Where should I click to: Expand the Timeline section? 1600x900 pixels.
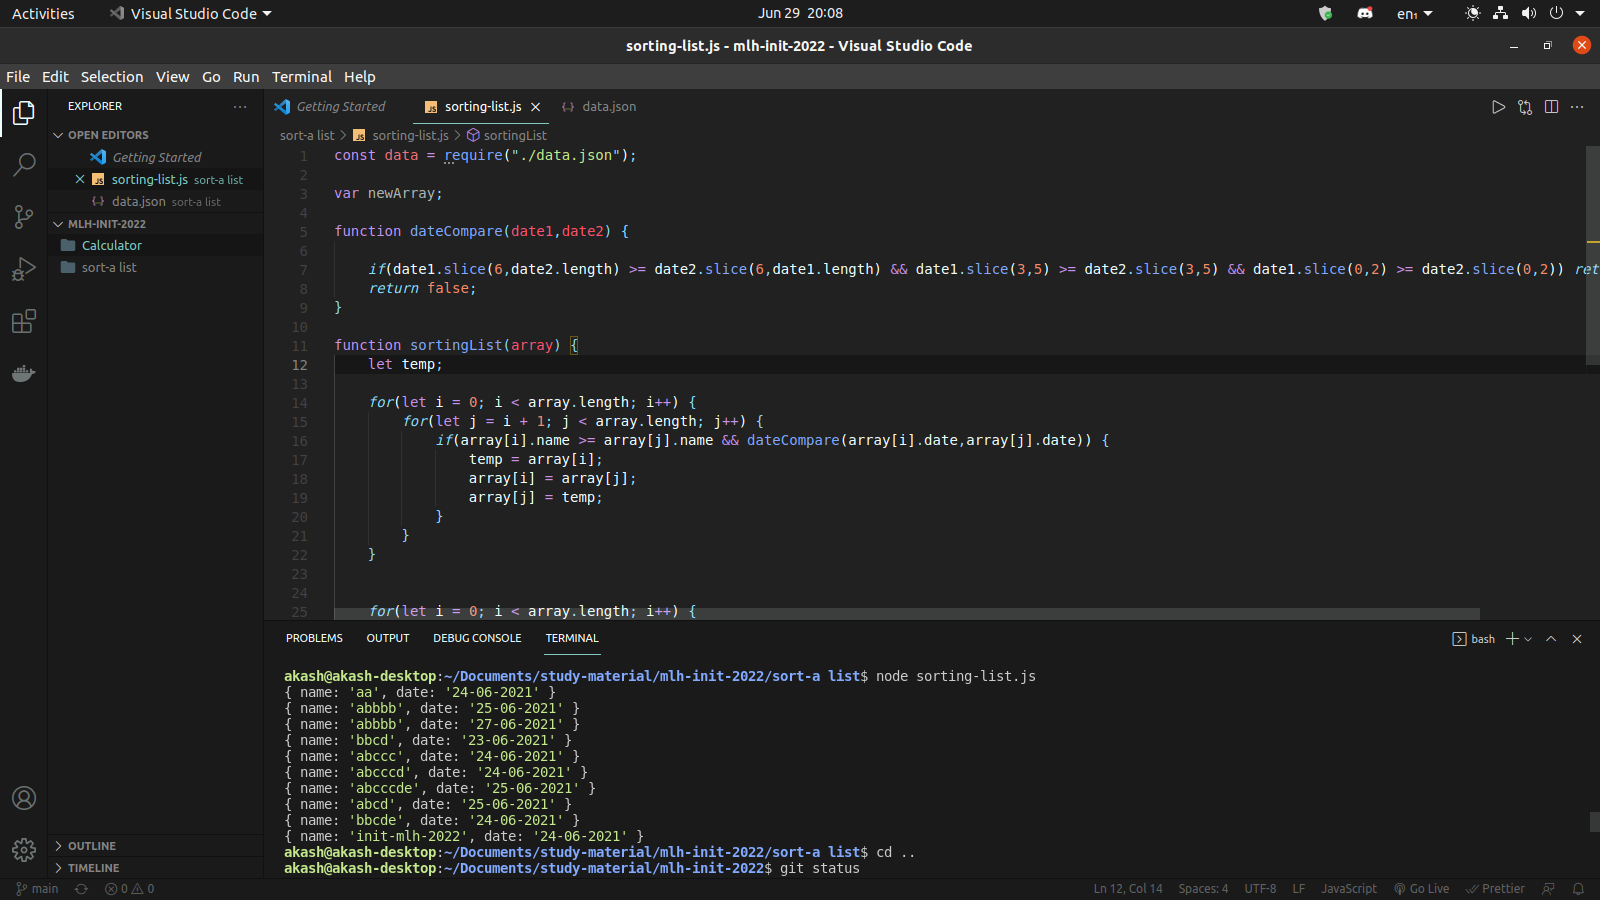click(x=156, y=868)
